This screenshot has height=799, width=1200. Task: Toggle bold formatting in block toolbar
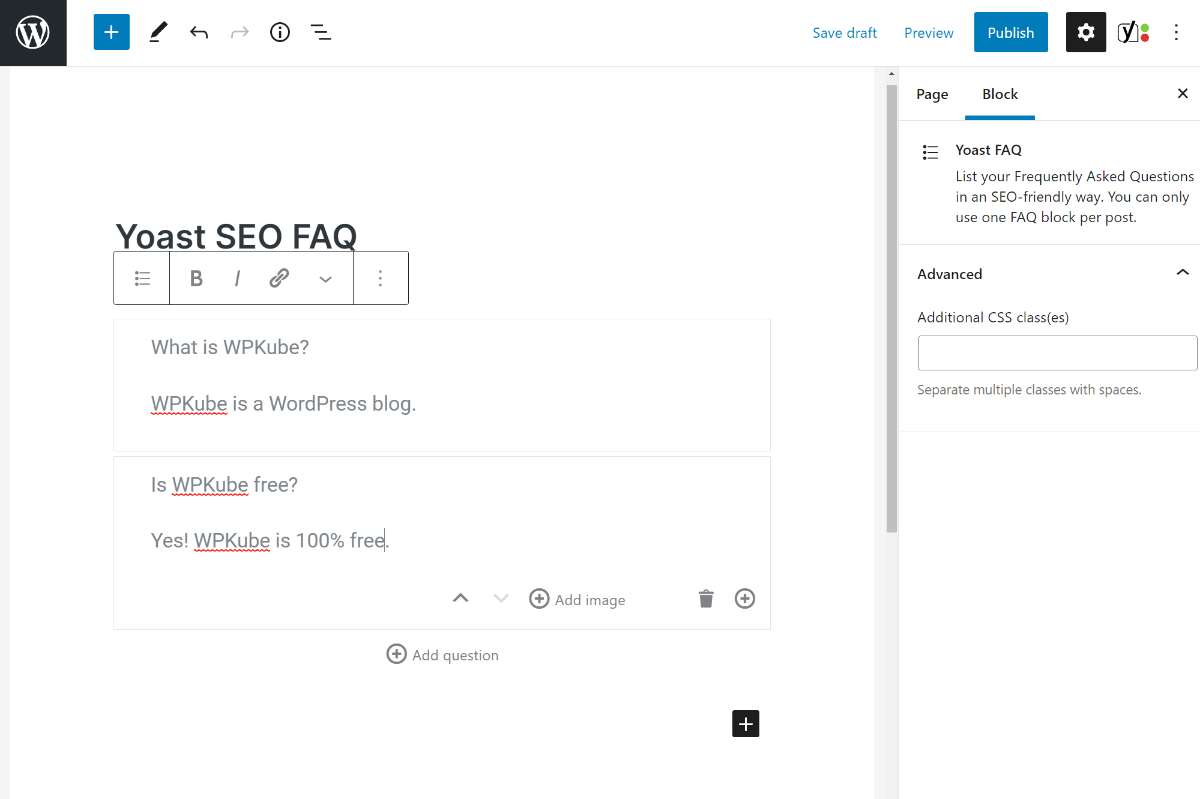click(x=197, y=279)
